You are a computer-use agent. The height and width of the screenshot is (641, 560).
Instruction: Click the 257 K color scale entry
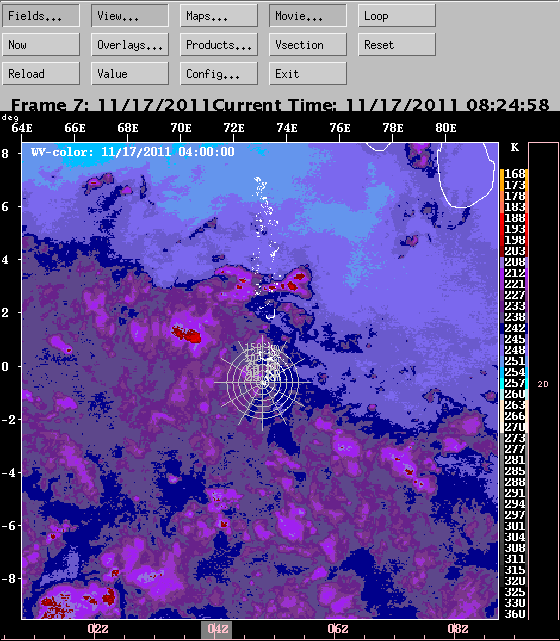(514, 383)
